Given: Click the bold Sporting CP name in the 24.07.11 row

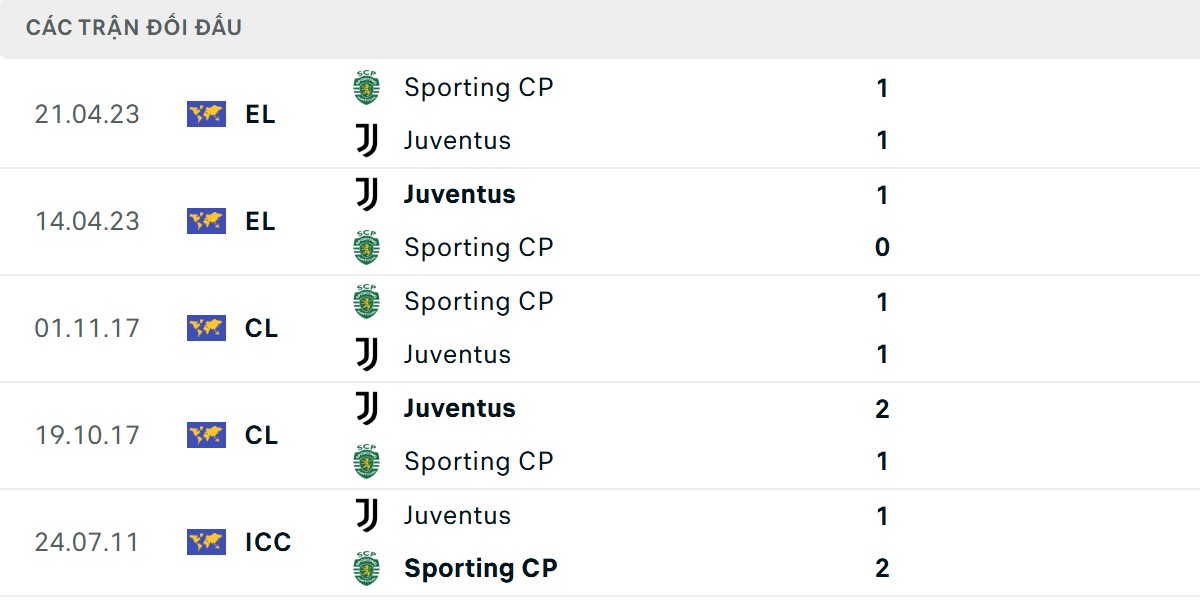Looking at the screenshot, I should tap(481, 568).
